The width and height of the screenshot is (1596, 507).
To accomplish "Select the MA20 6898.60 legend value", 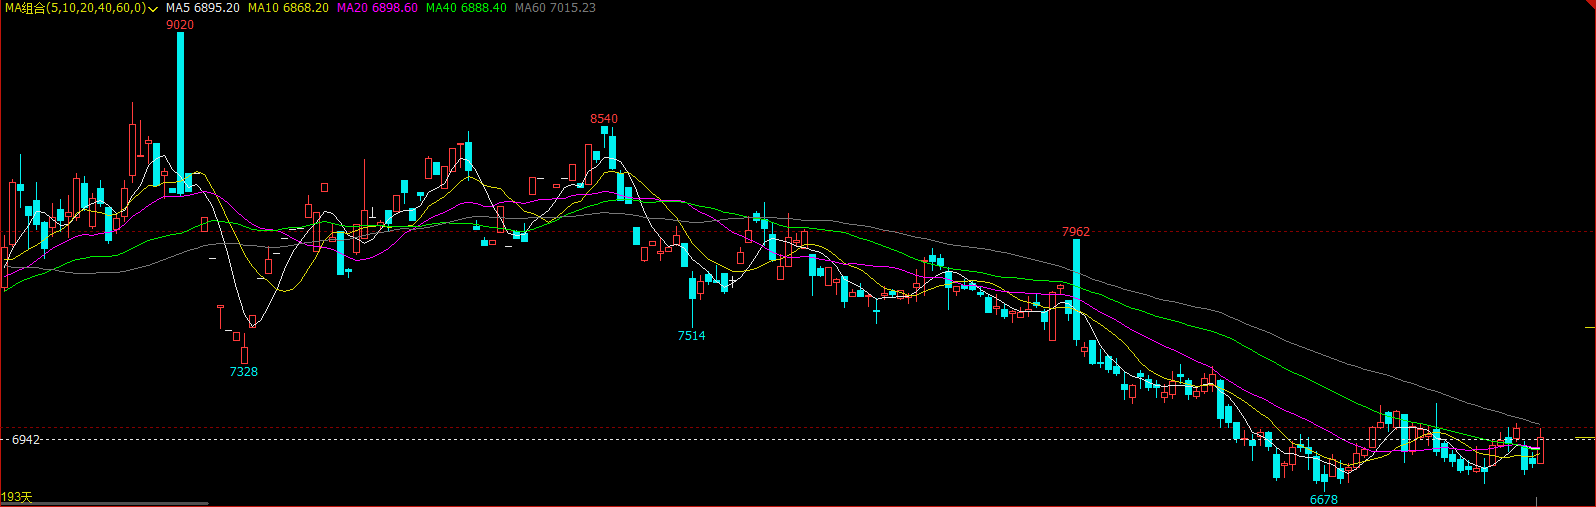I will point(377,8).
